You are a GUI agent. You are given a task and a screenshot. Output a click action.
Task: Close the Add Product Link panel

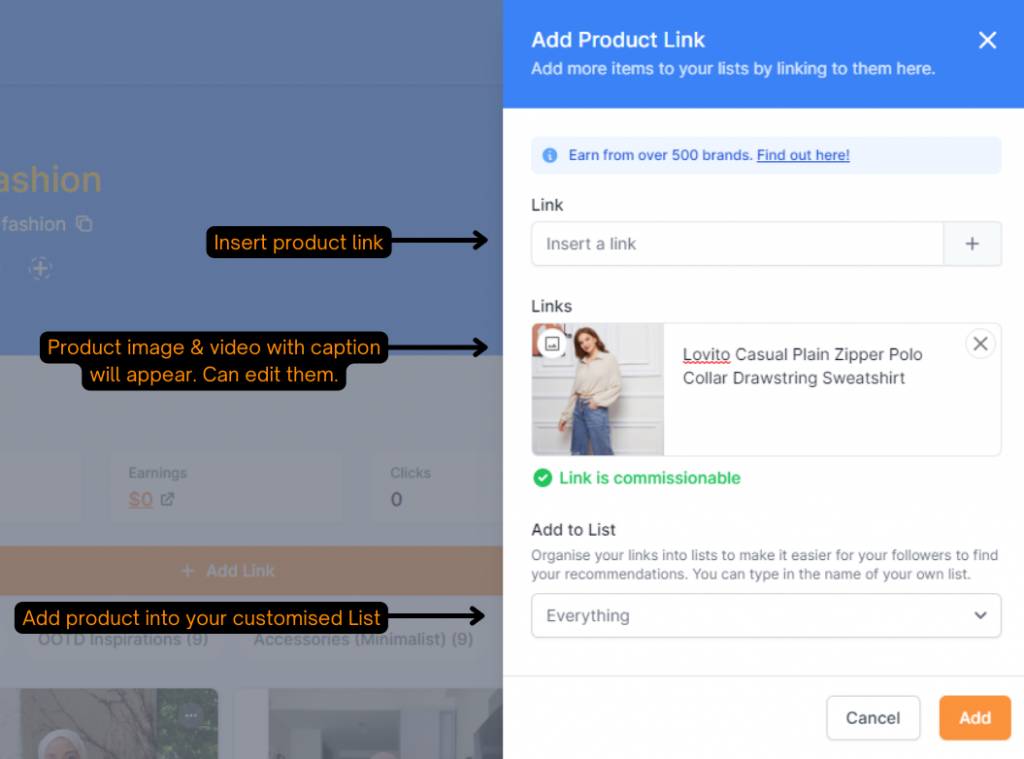pos(987,40)
